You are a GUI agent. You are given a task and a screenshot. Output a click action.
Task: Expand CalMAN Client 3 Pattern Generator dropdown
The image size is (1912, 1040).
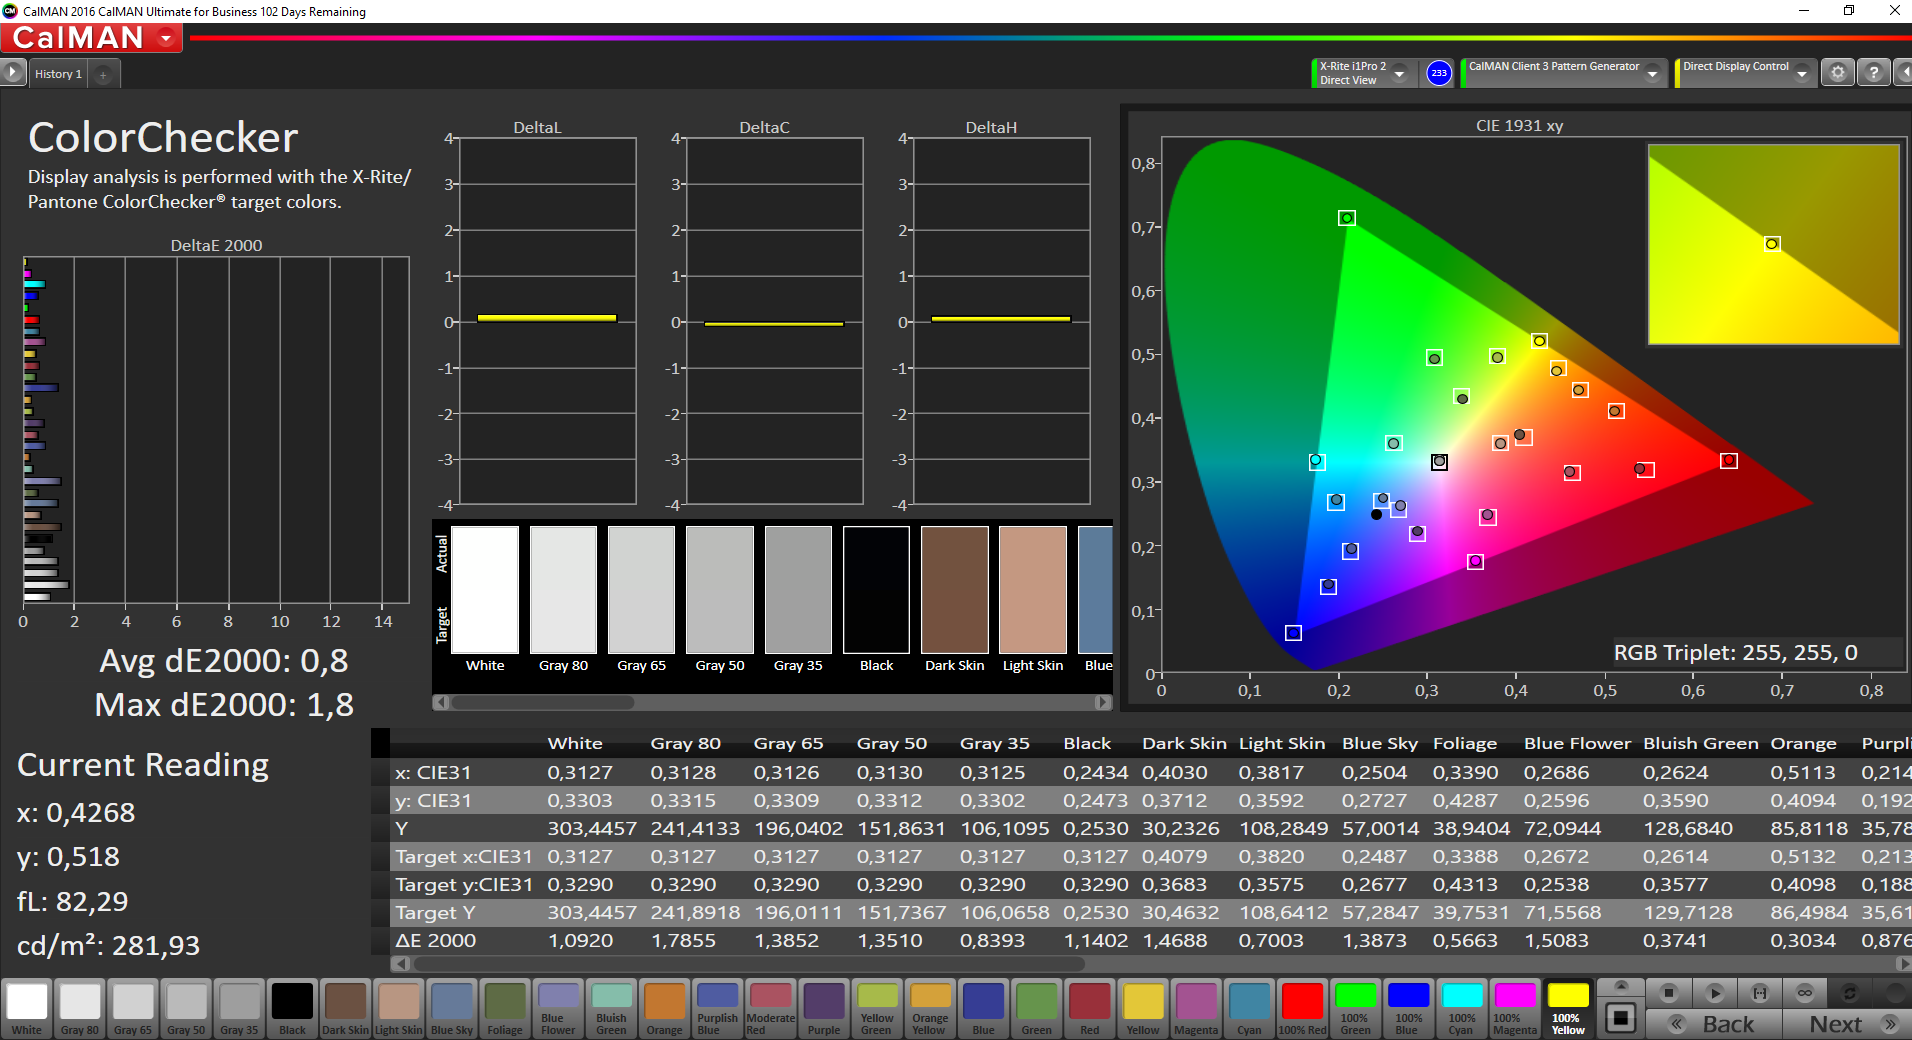pyautogui.click(x=1652, y=74)
